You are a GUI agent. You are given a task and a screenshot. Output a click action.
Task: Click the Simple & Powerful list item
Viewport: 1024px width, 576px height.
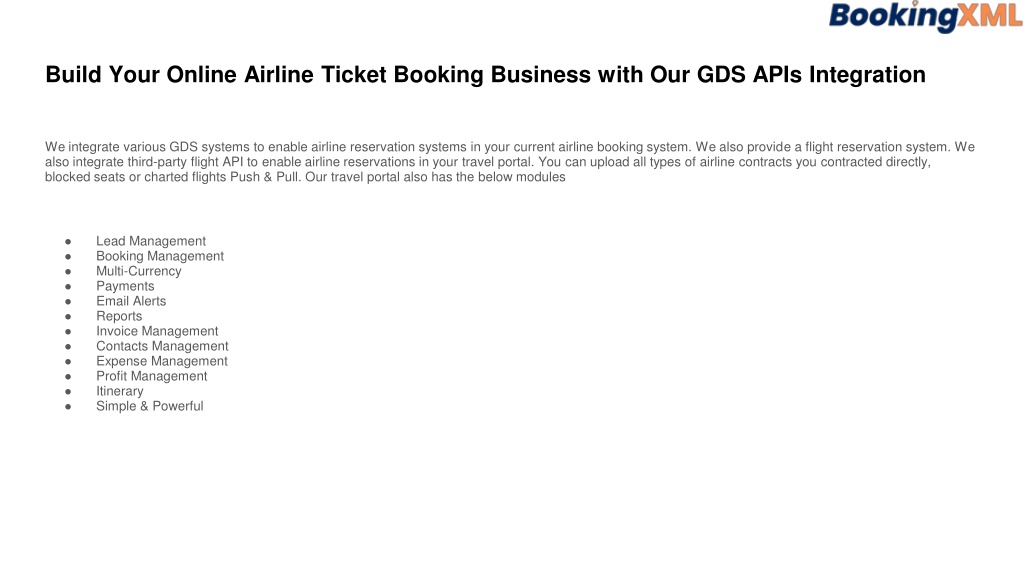[x=150, y=406]
